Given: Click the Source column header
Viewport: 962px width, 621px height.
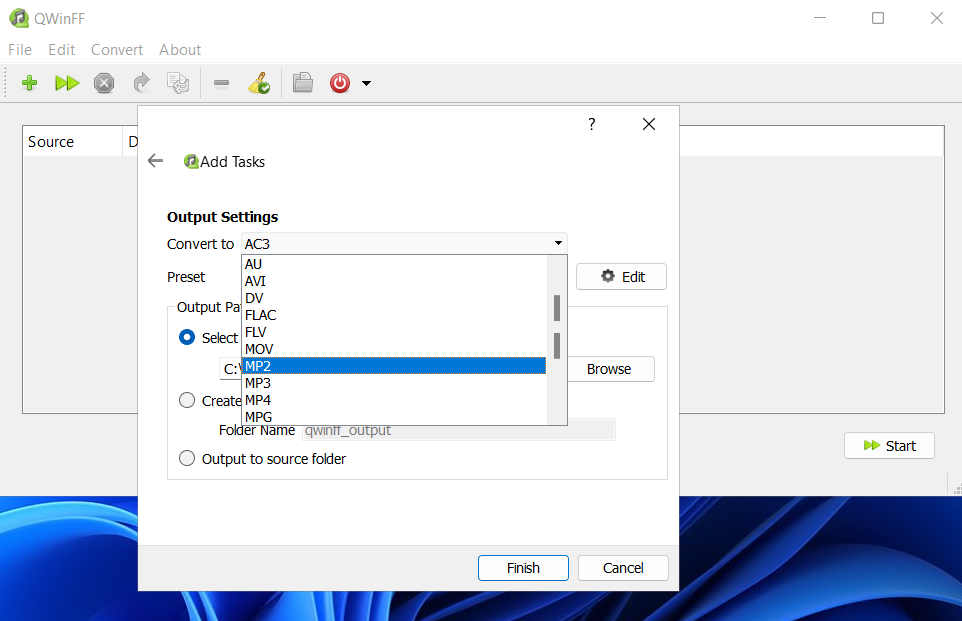Looking at the screenshot, I should tap(72, 142).
